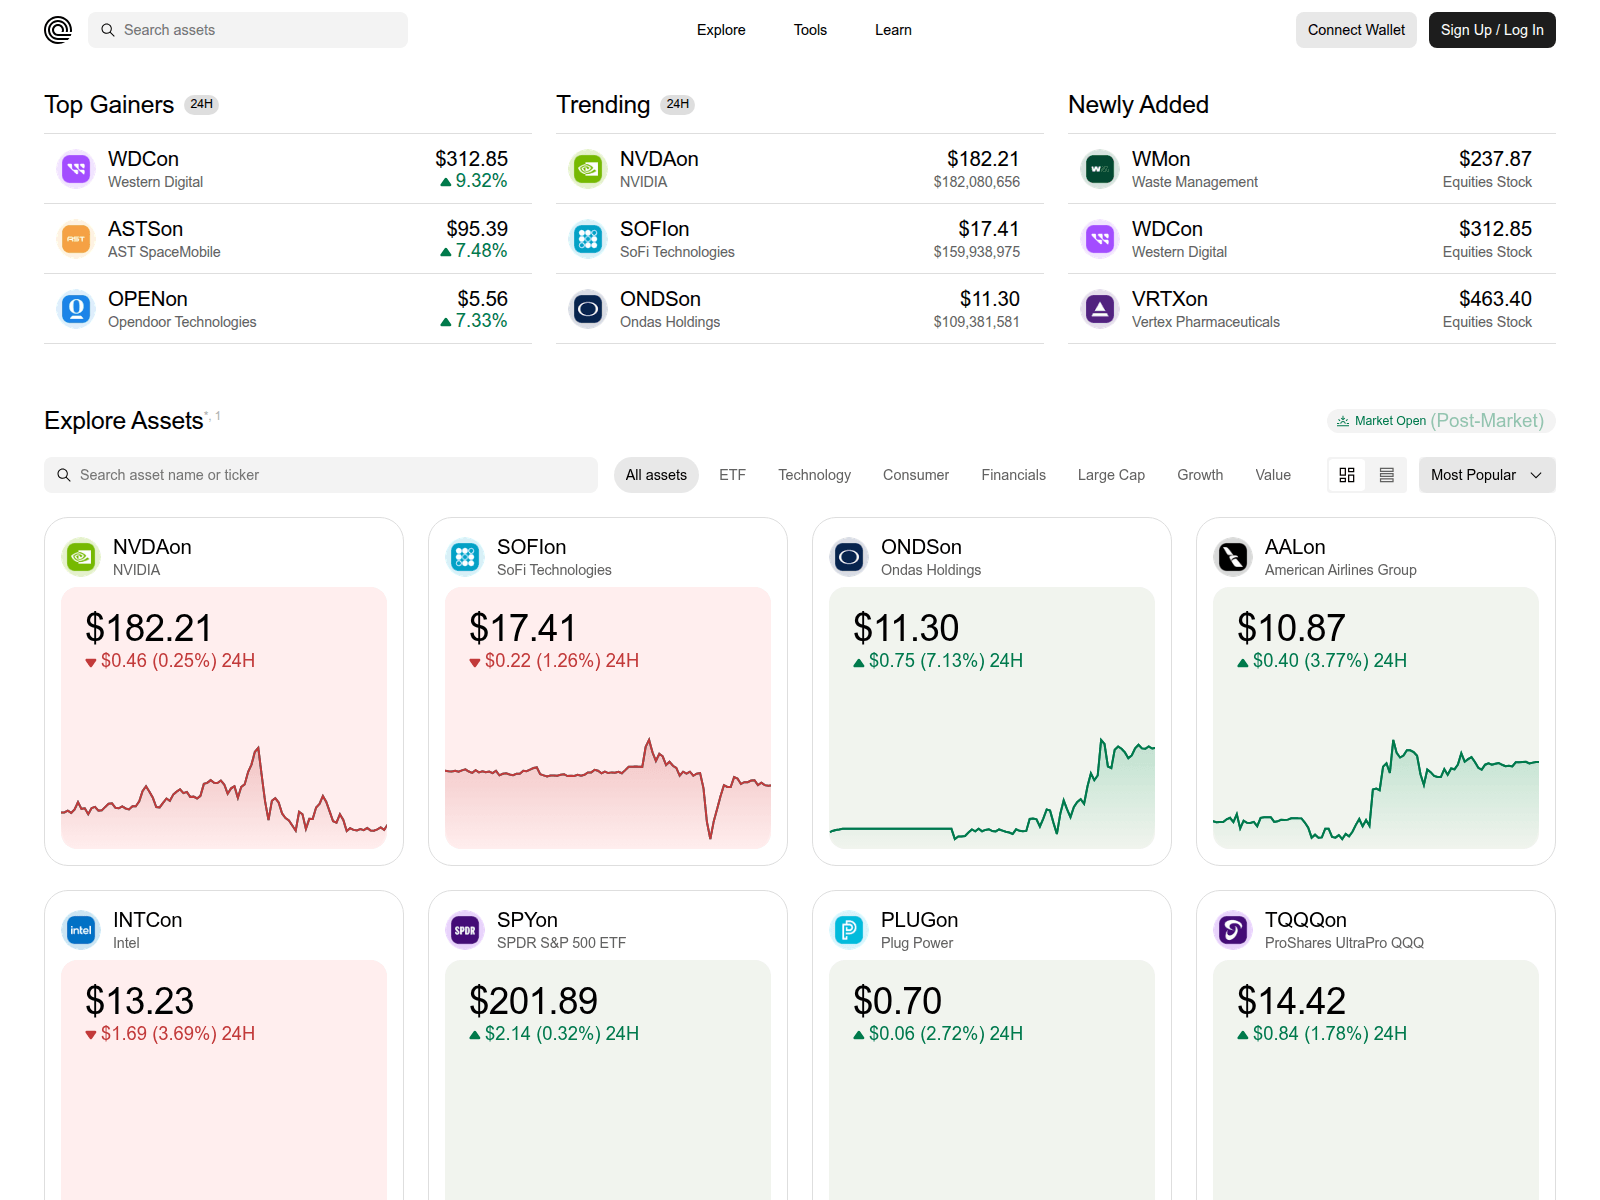The height and width of the screenshot is (1200, 1600).
Task: Click the TQQQon ProShares logo icon
Action: 1233,930
